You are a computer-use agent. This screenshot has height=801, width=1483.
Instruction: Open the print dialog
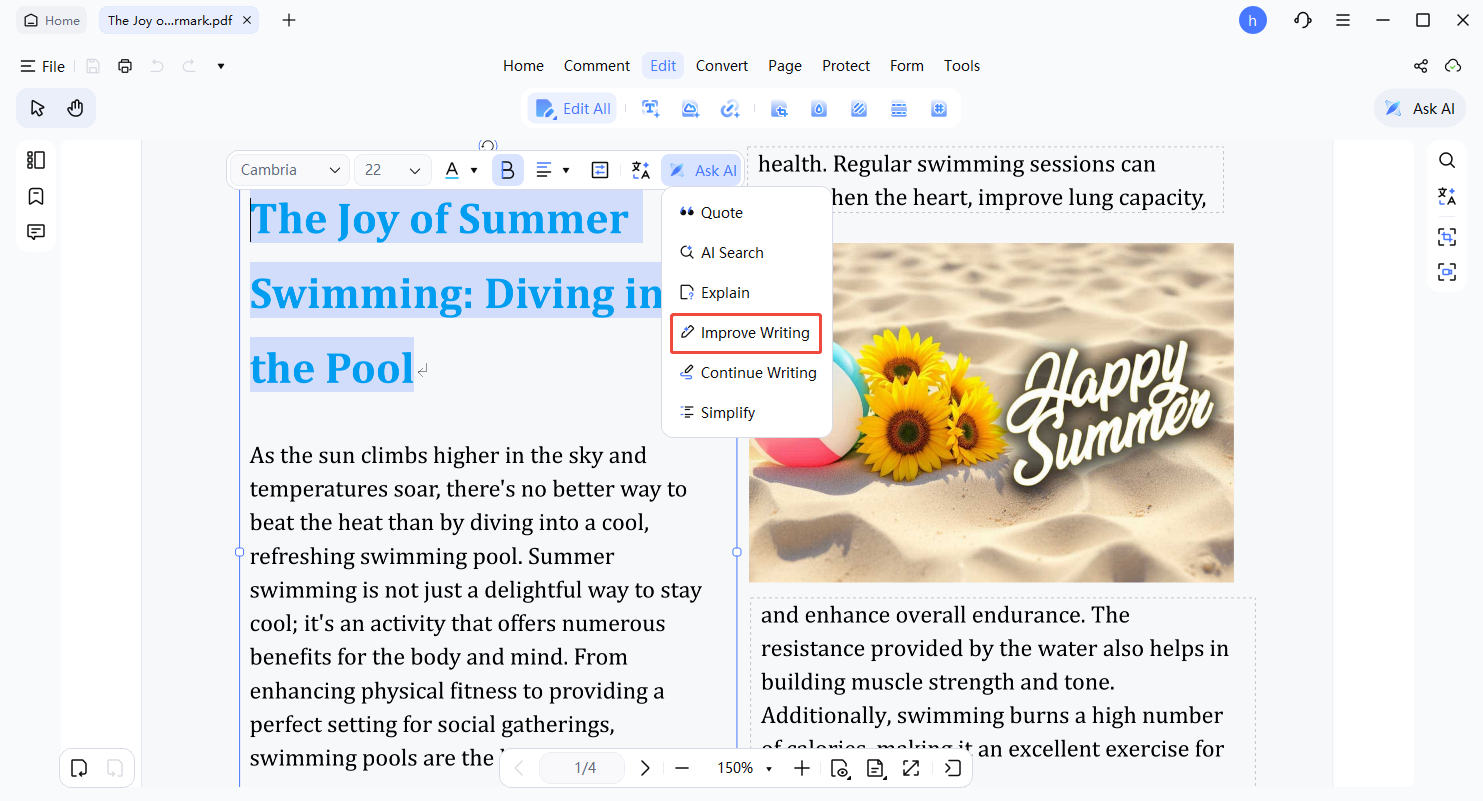tap(124, 65)
